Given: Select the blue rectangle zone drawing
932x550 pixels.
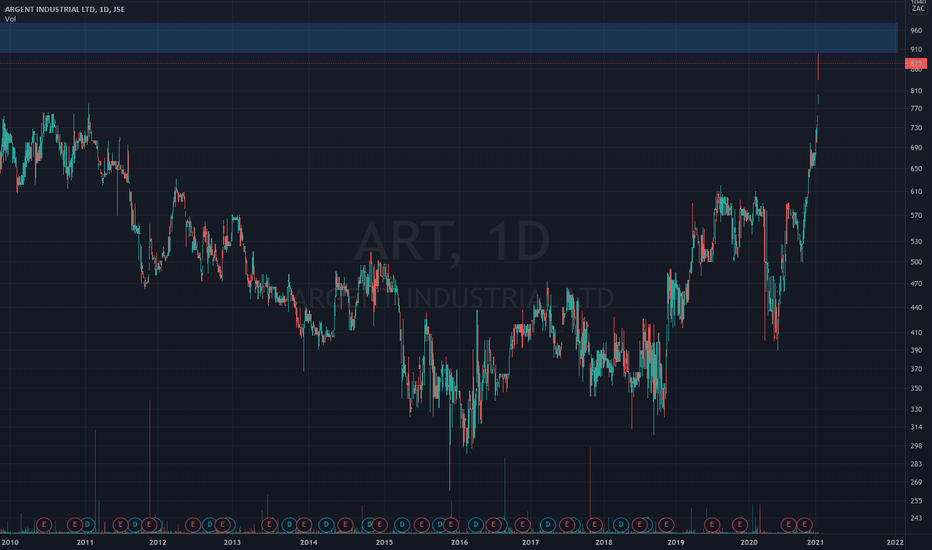Looking at the screenshot, I should (449, 38).
